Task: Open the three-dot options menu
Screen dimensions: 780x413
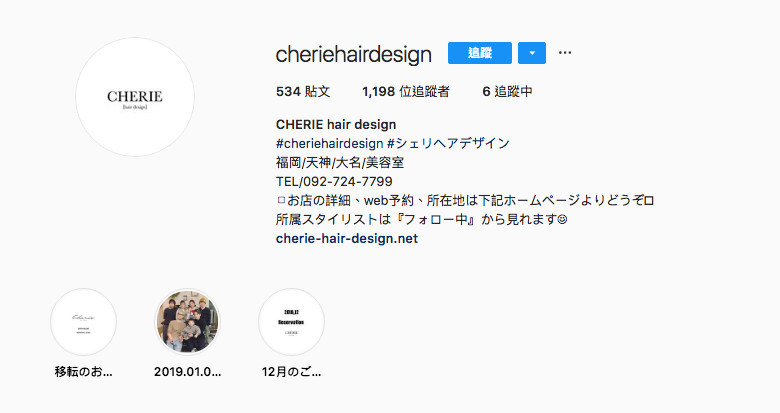Action: 565,53
